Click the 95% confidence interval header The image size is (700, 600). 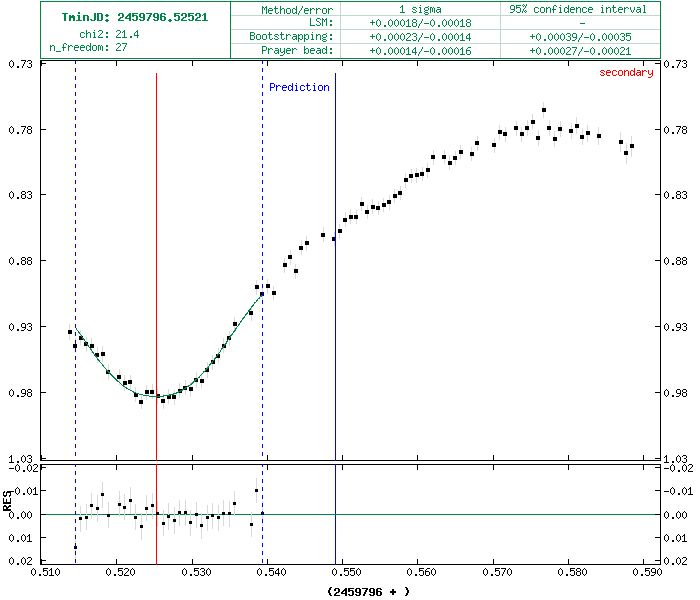tap(578, 9)
